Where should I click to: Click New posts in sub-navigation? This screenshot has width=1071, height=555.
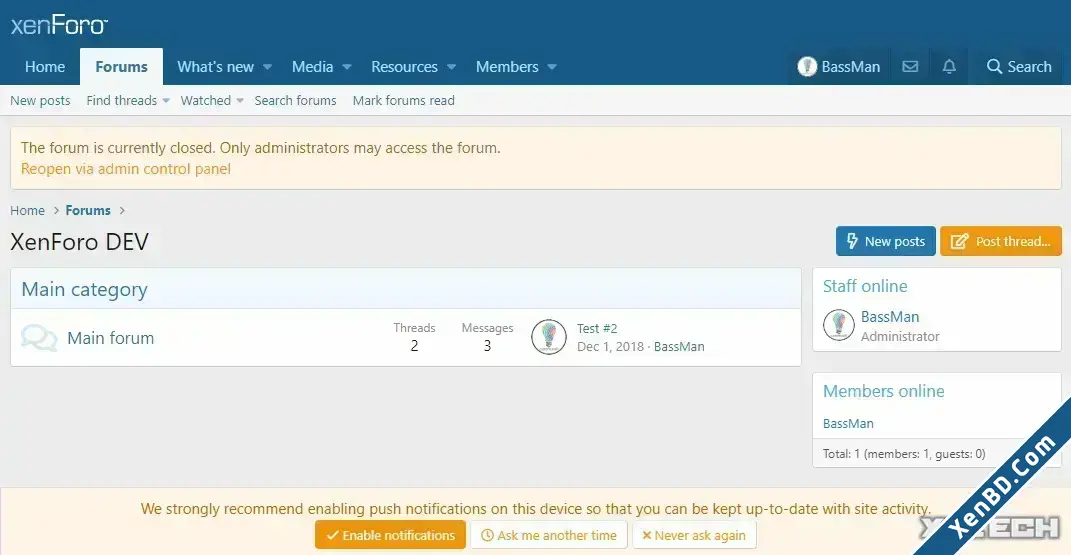pyautogui.click(x=40, y=100)
